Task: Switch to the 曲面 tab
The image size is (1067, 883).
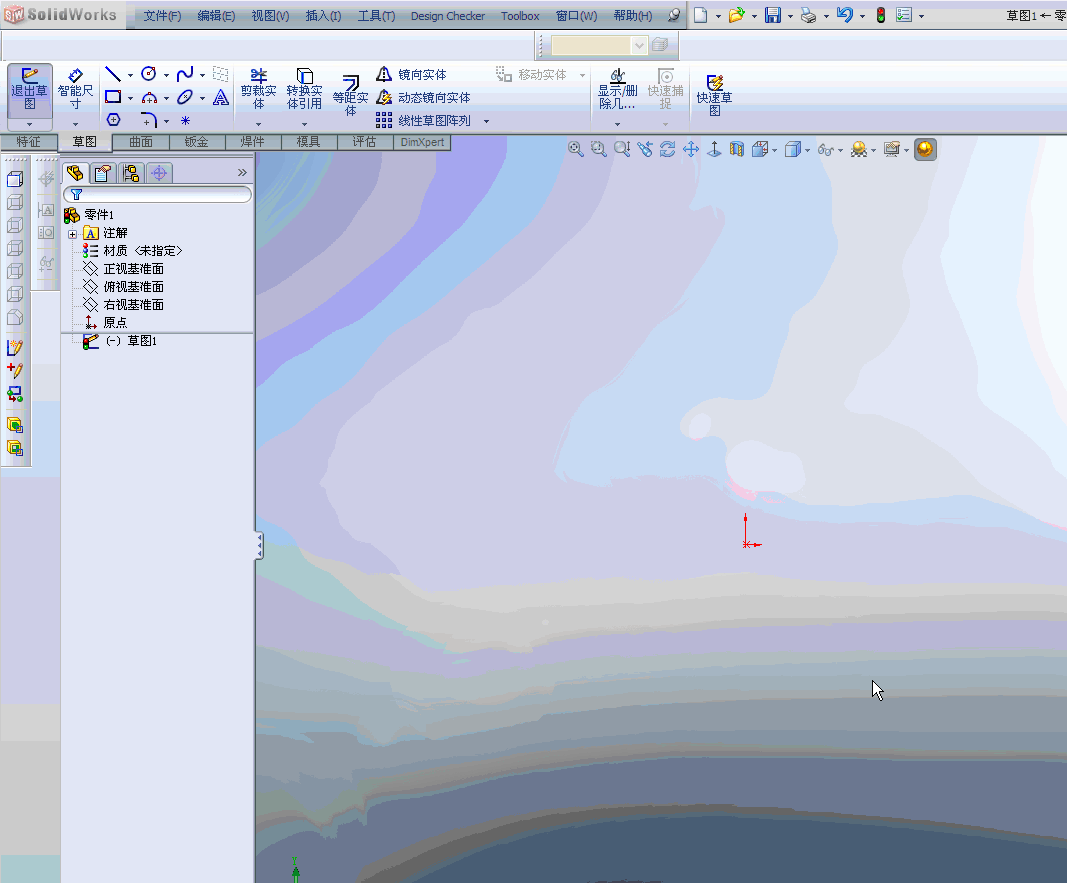Action: [x=141, y=141]
